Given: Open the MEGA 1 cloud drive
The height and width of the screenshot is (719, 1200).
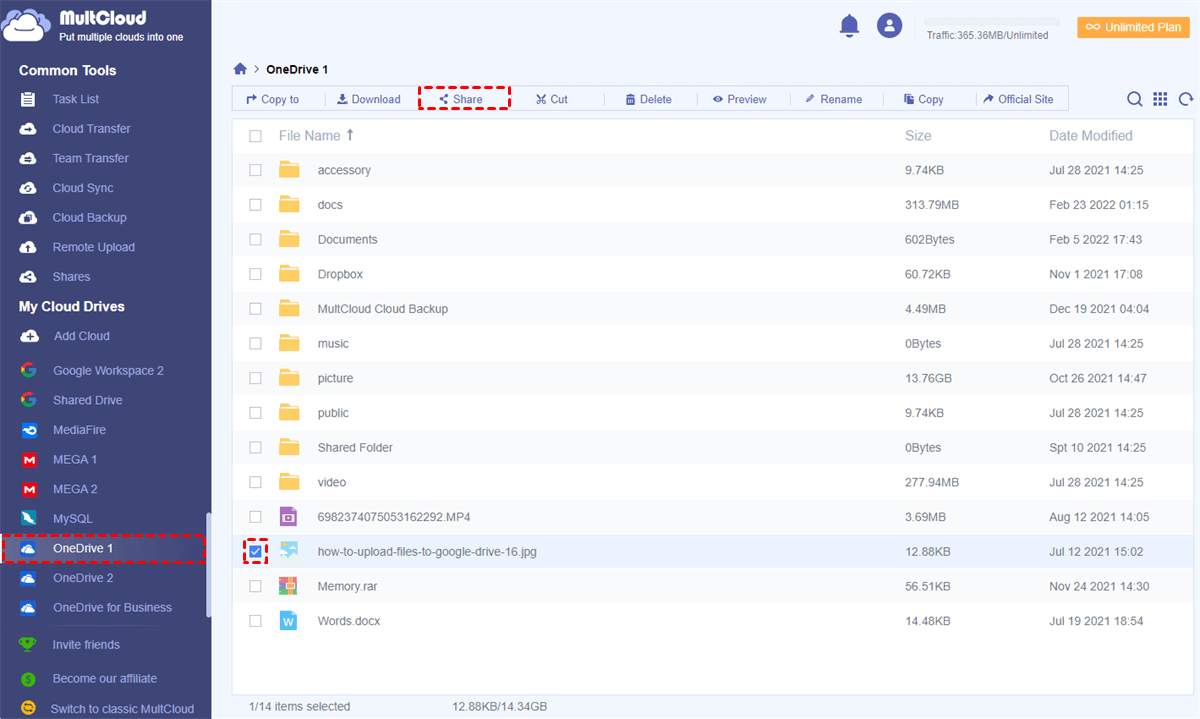Looking at the screenshot, I should [74, 460].
